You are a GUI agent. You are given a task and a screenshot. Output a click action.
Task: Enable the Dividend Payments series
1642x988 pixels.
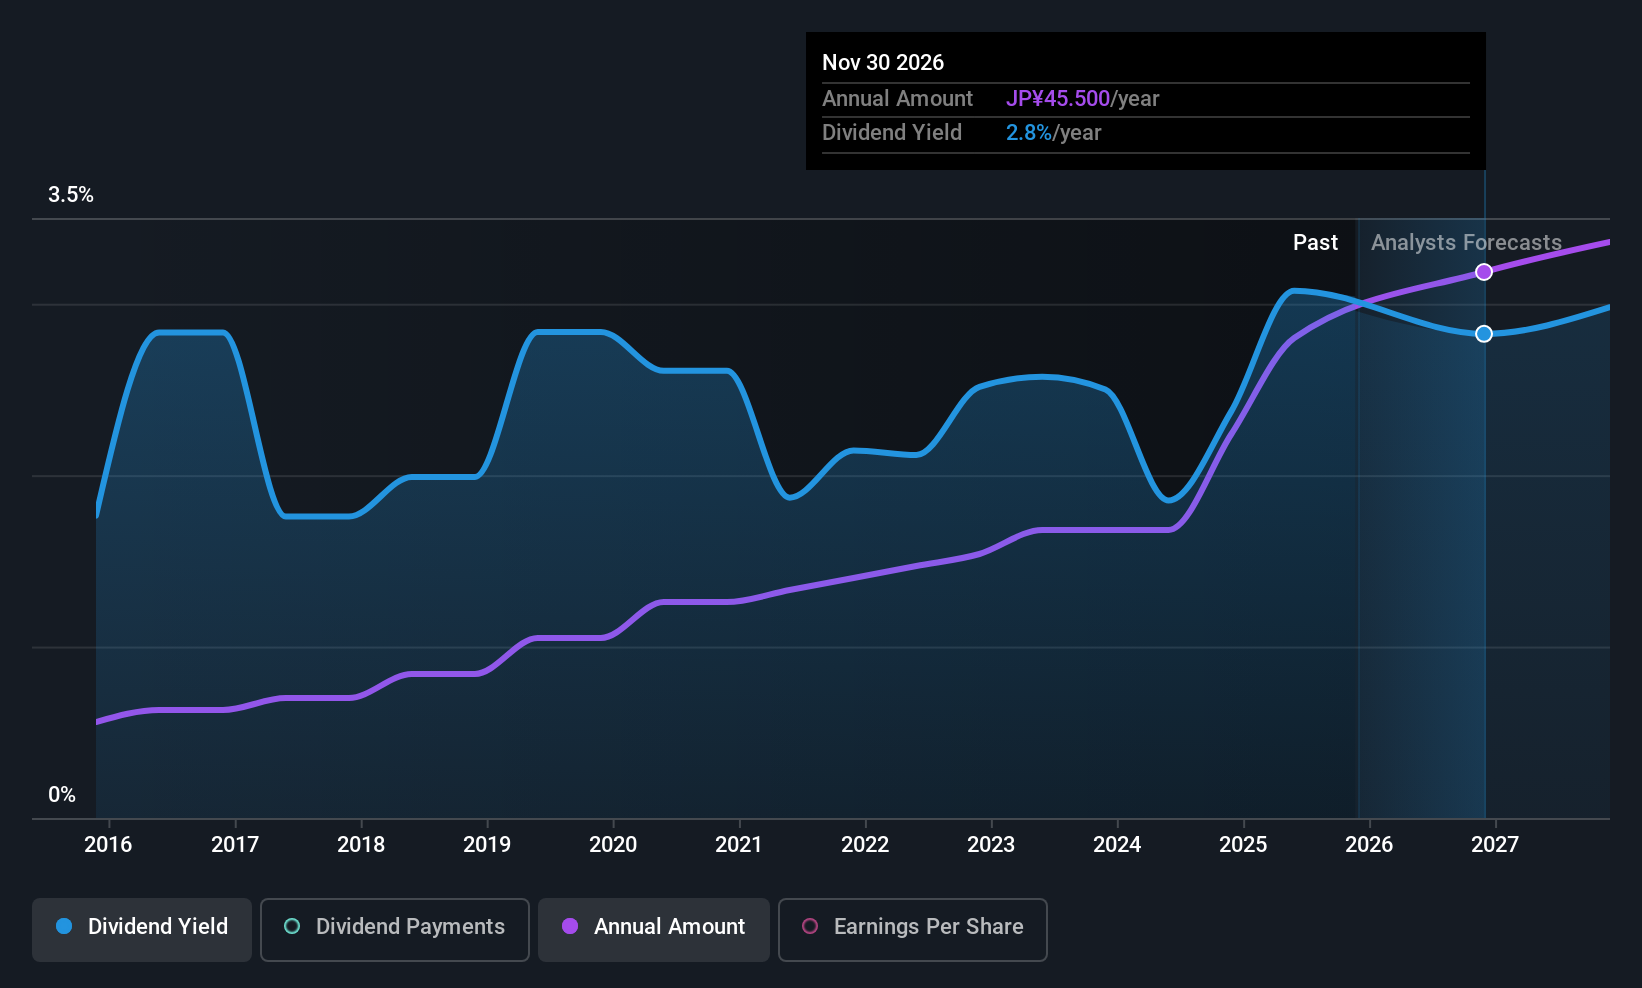pyautogui.click(x=394, y=929)
